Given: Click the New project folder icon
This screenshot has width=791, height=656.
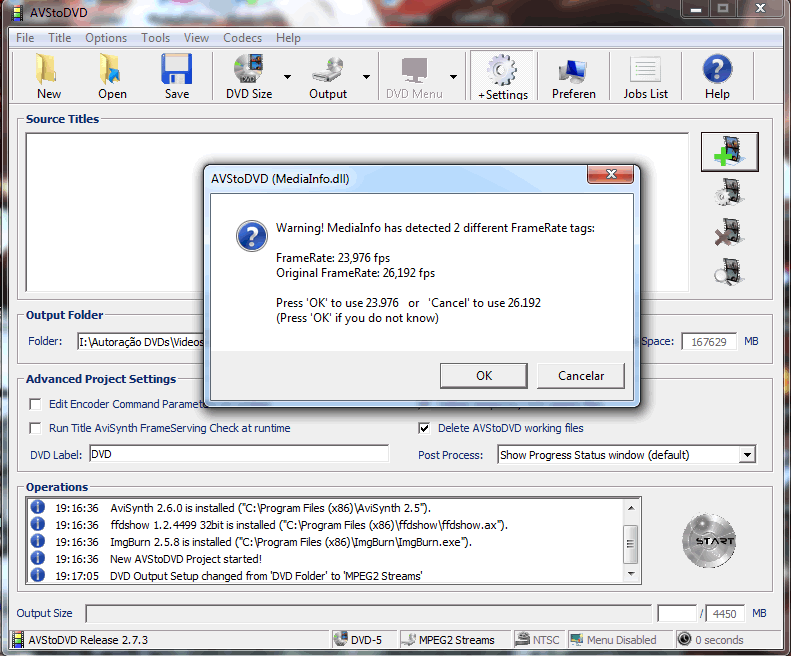Looking at the screenshot, I should (47, 69).
